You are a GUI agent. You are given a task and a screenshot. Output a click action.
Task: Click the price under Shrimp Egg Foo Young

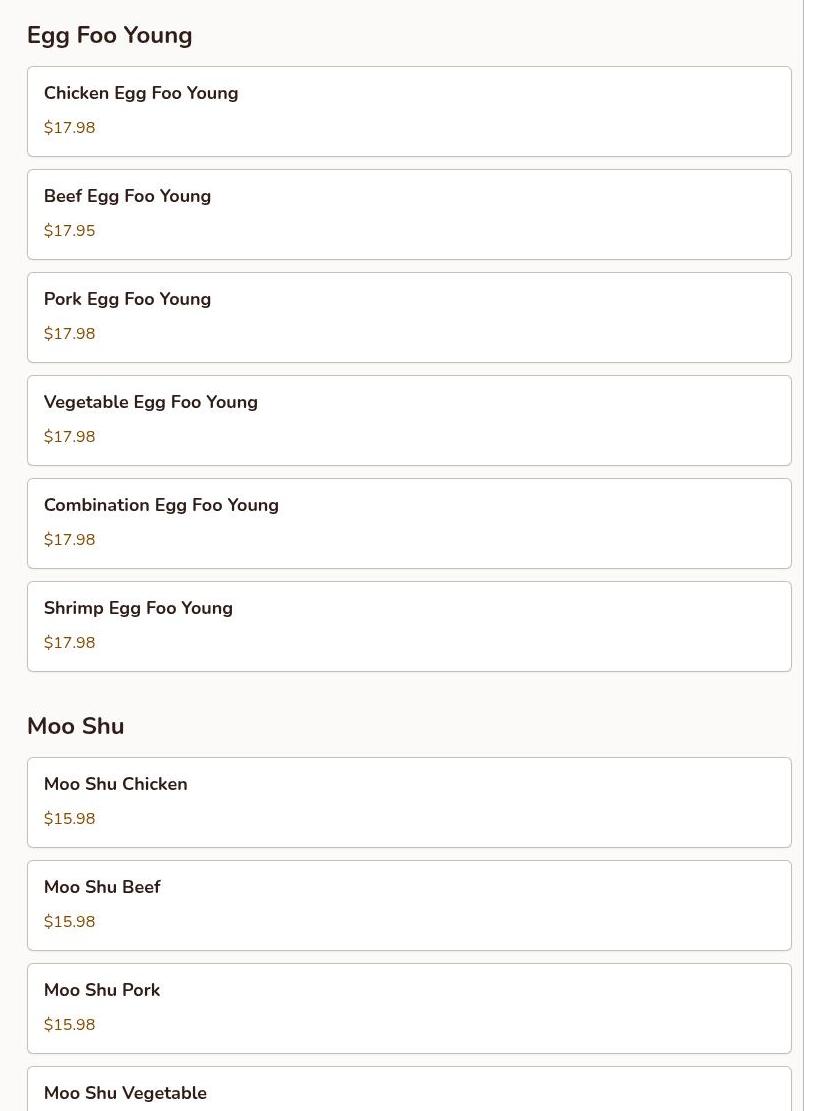coord(69,643)
